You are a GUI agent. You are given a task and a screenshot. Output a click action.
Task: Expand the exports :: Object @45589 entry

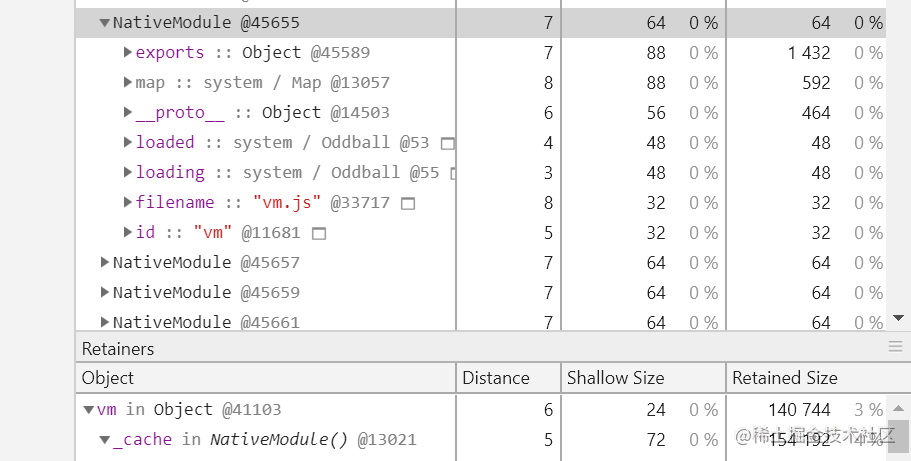coord(128,52)
